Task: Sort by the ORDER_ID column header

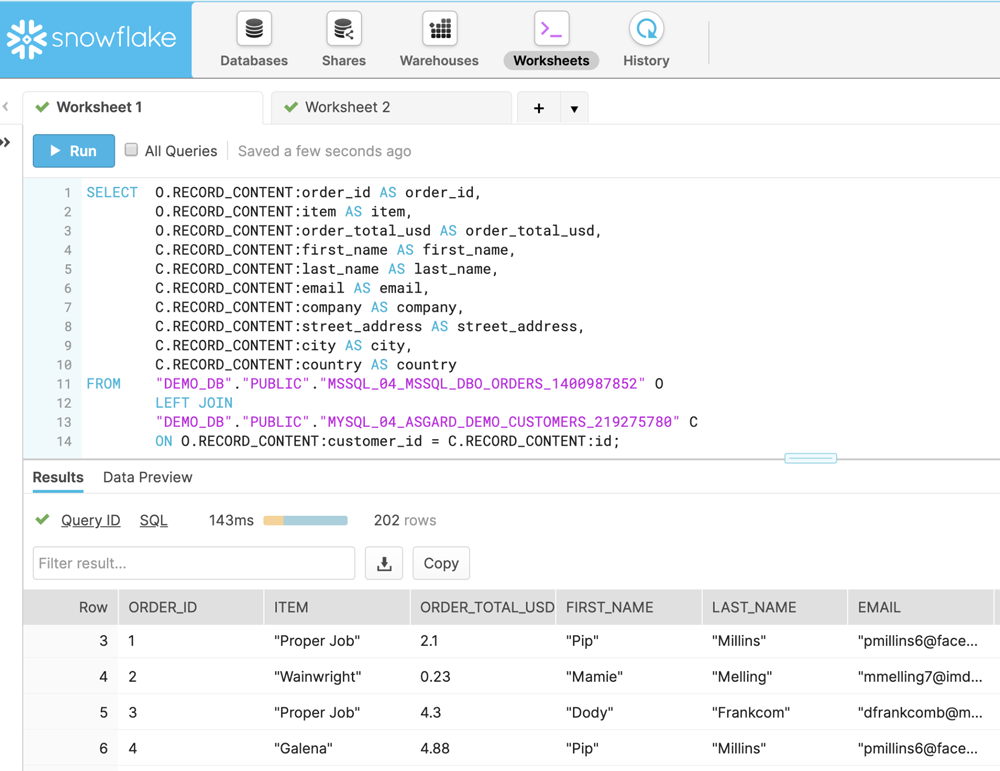Action: pyautogui.click(x=191, y=607)
